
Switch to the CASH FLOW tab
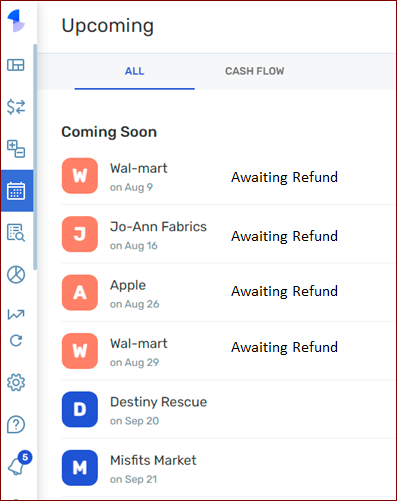(x=255, y=71)
